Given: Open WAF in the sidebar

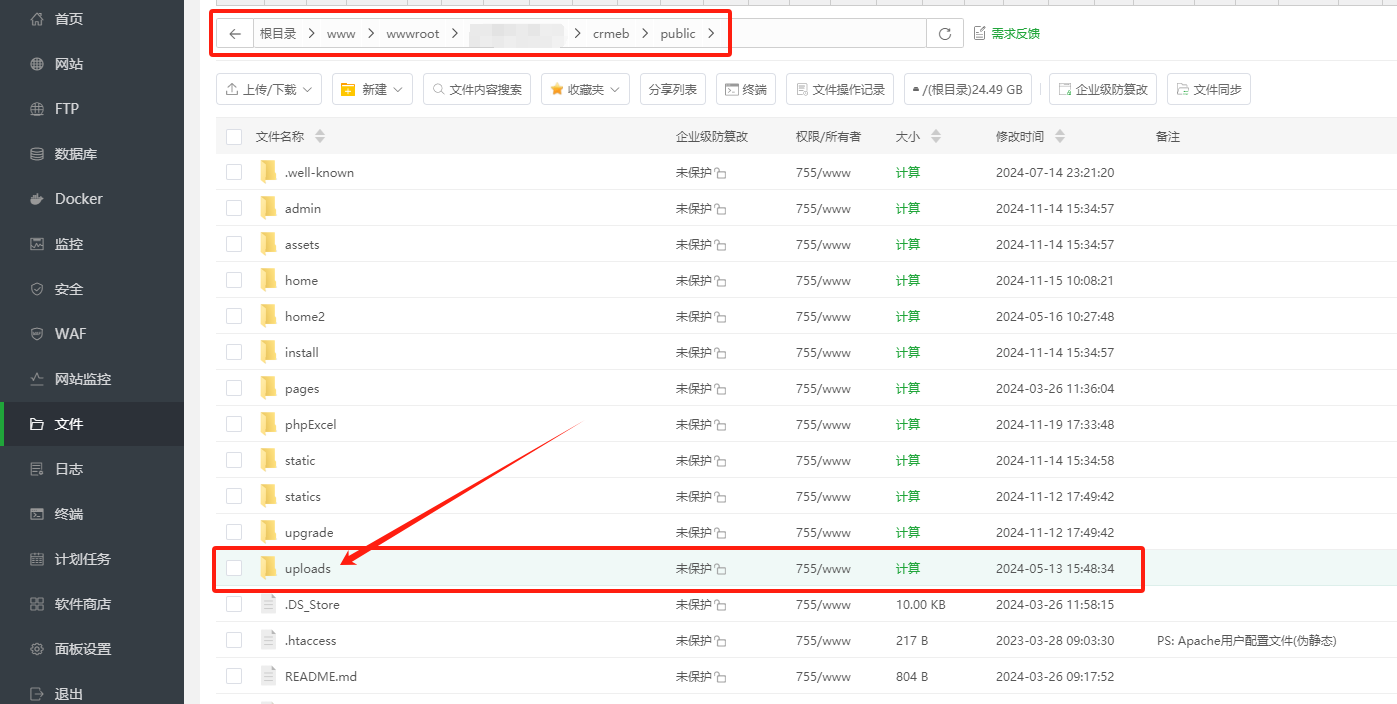Looking at the screenshot, I should pyautogui.click(x=70, y=334).
